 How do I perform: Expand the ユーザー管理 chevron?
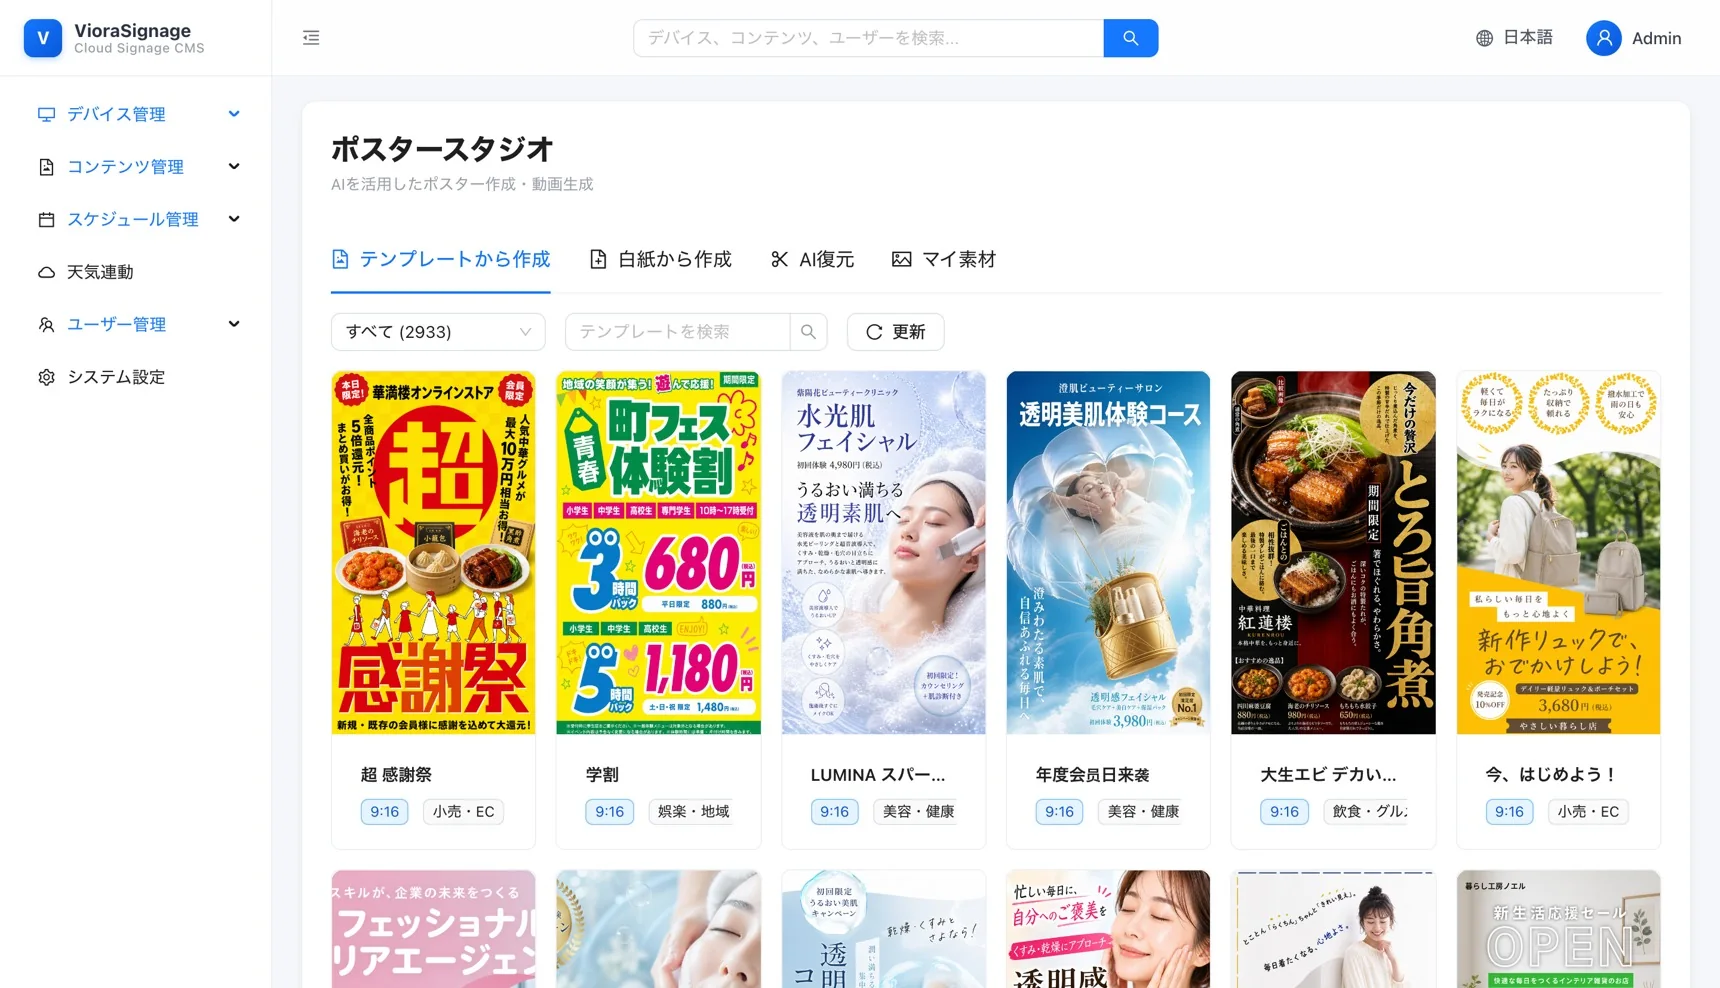(x=234, y=324)
